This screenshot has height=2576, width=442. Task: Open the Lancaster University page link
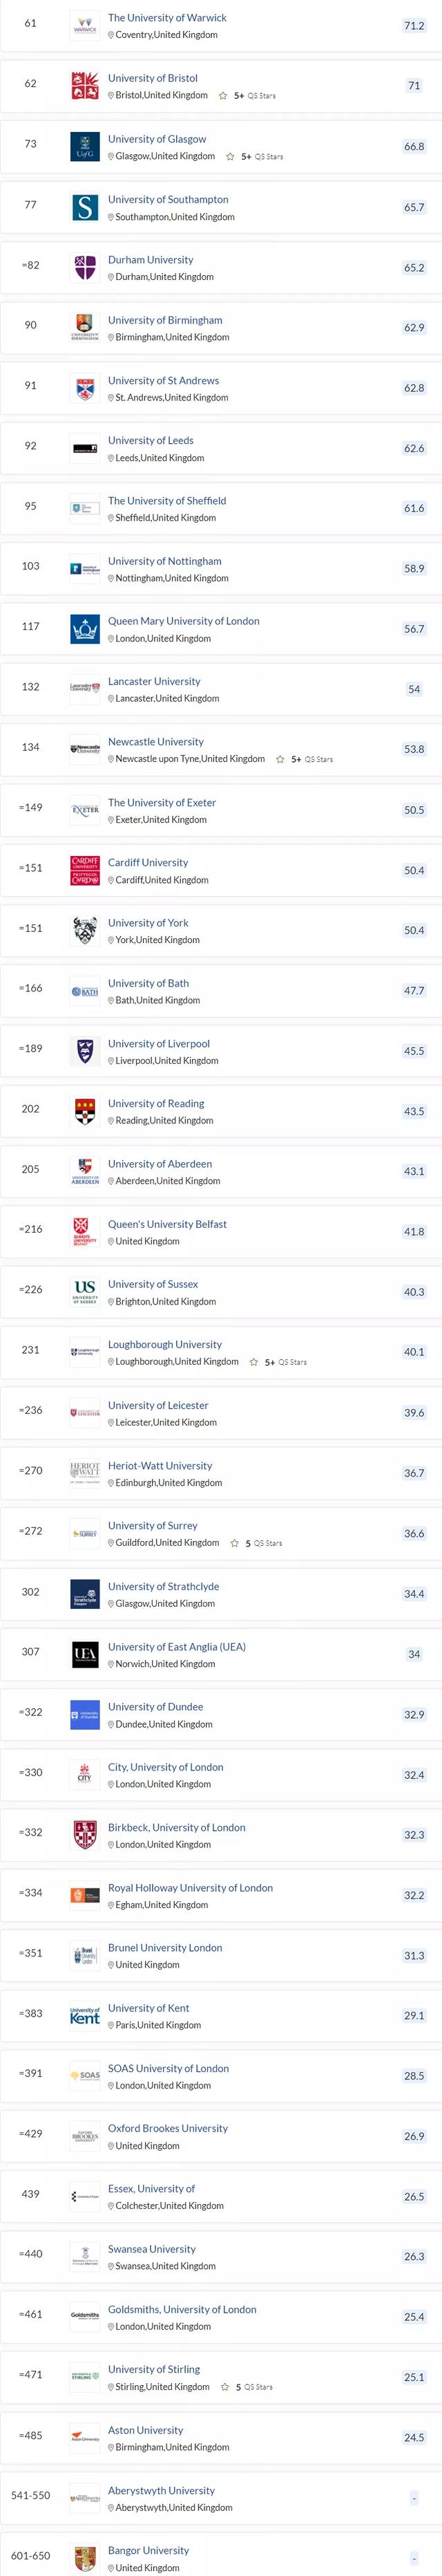154,681
